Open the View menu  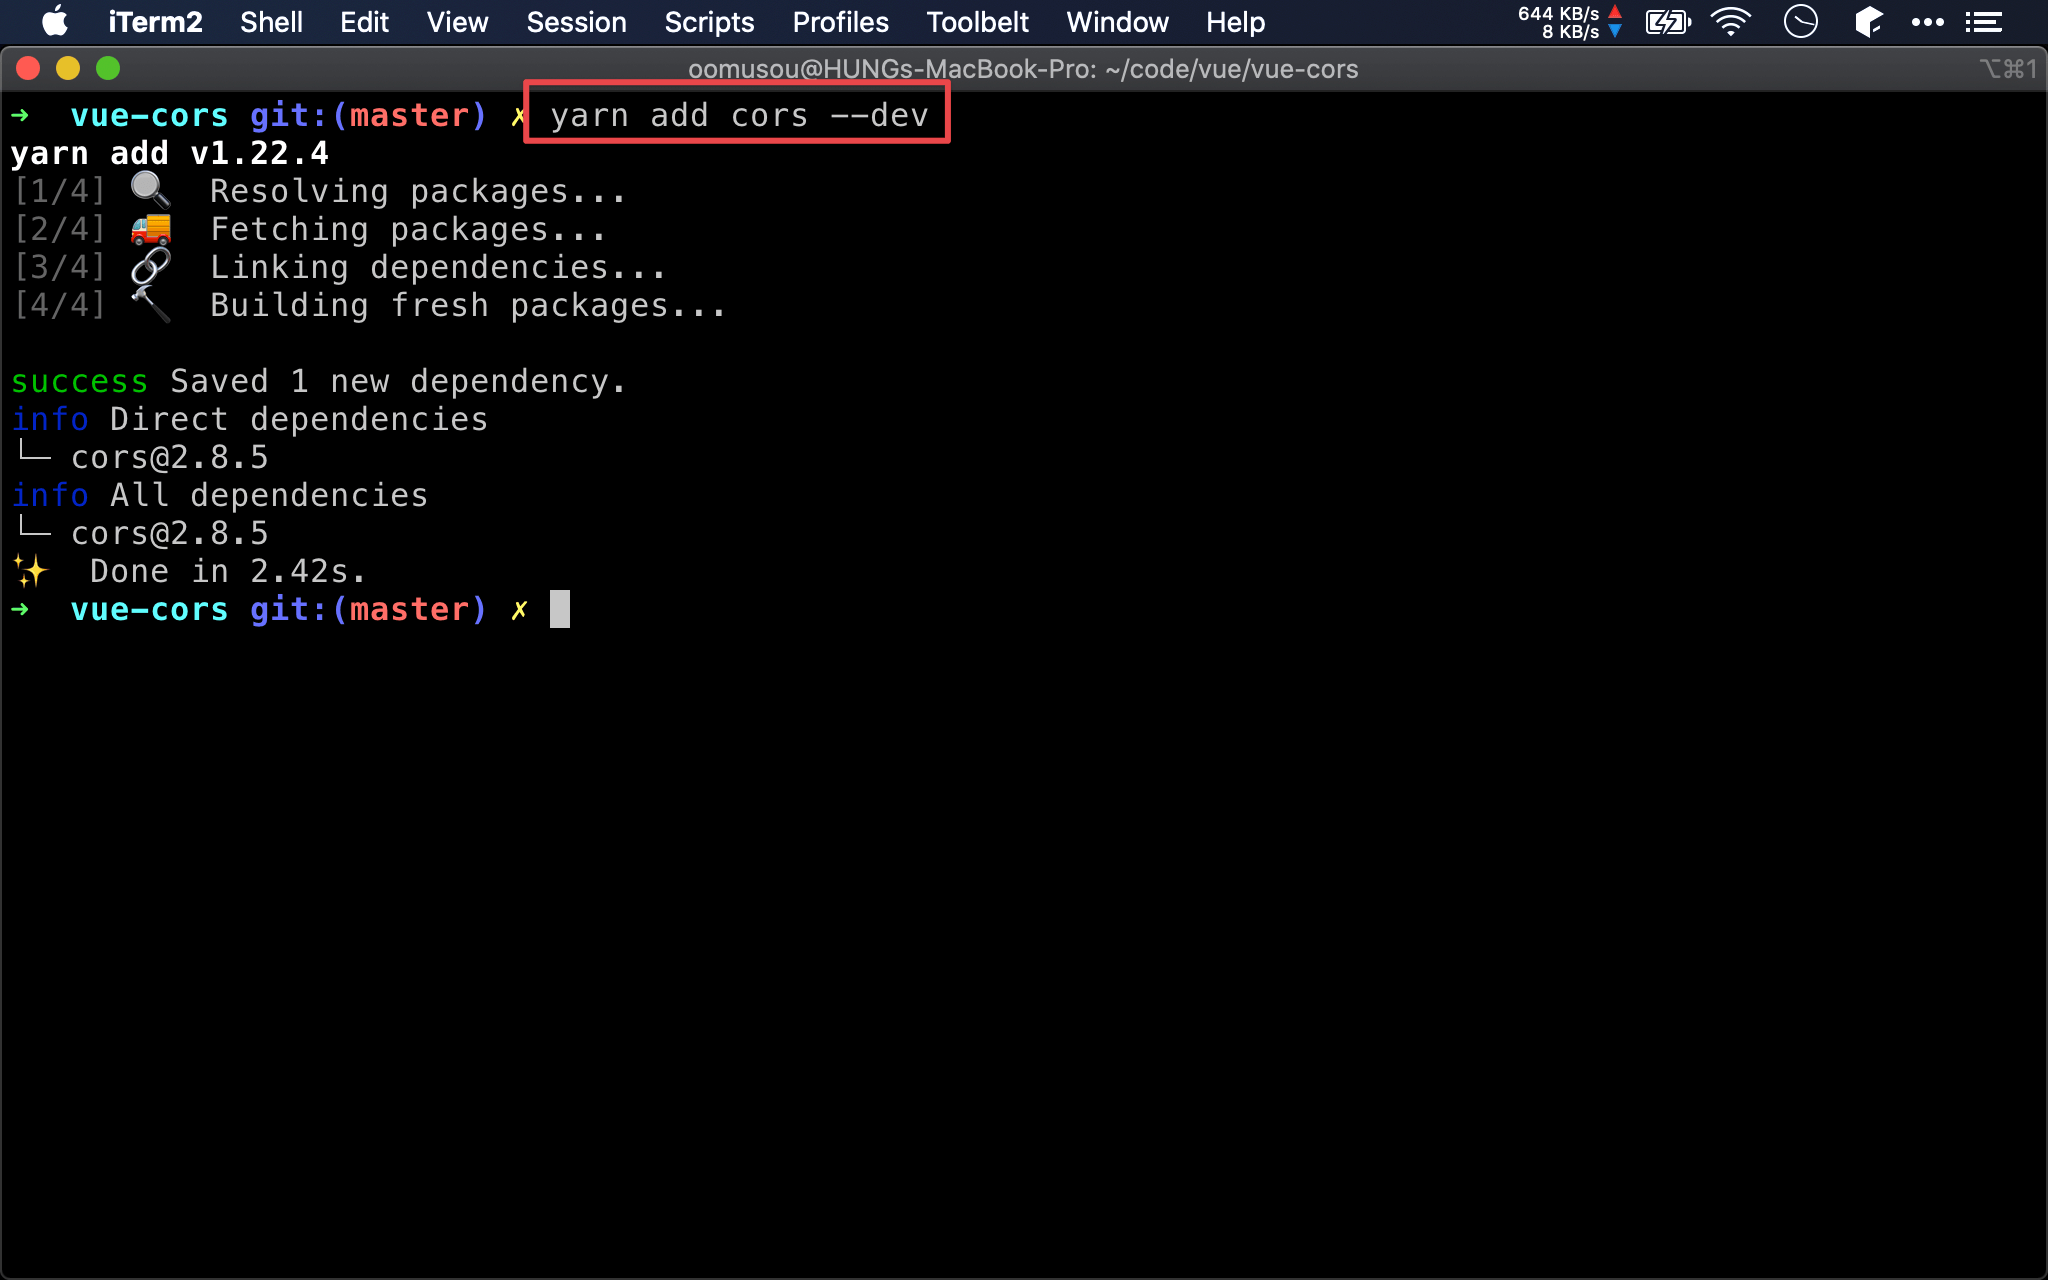(x=457, y=22)
